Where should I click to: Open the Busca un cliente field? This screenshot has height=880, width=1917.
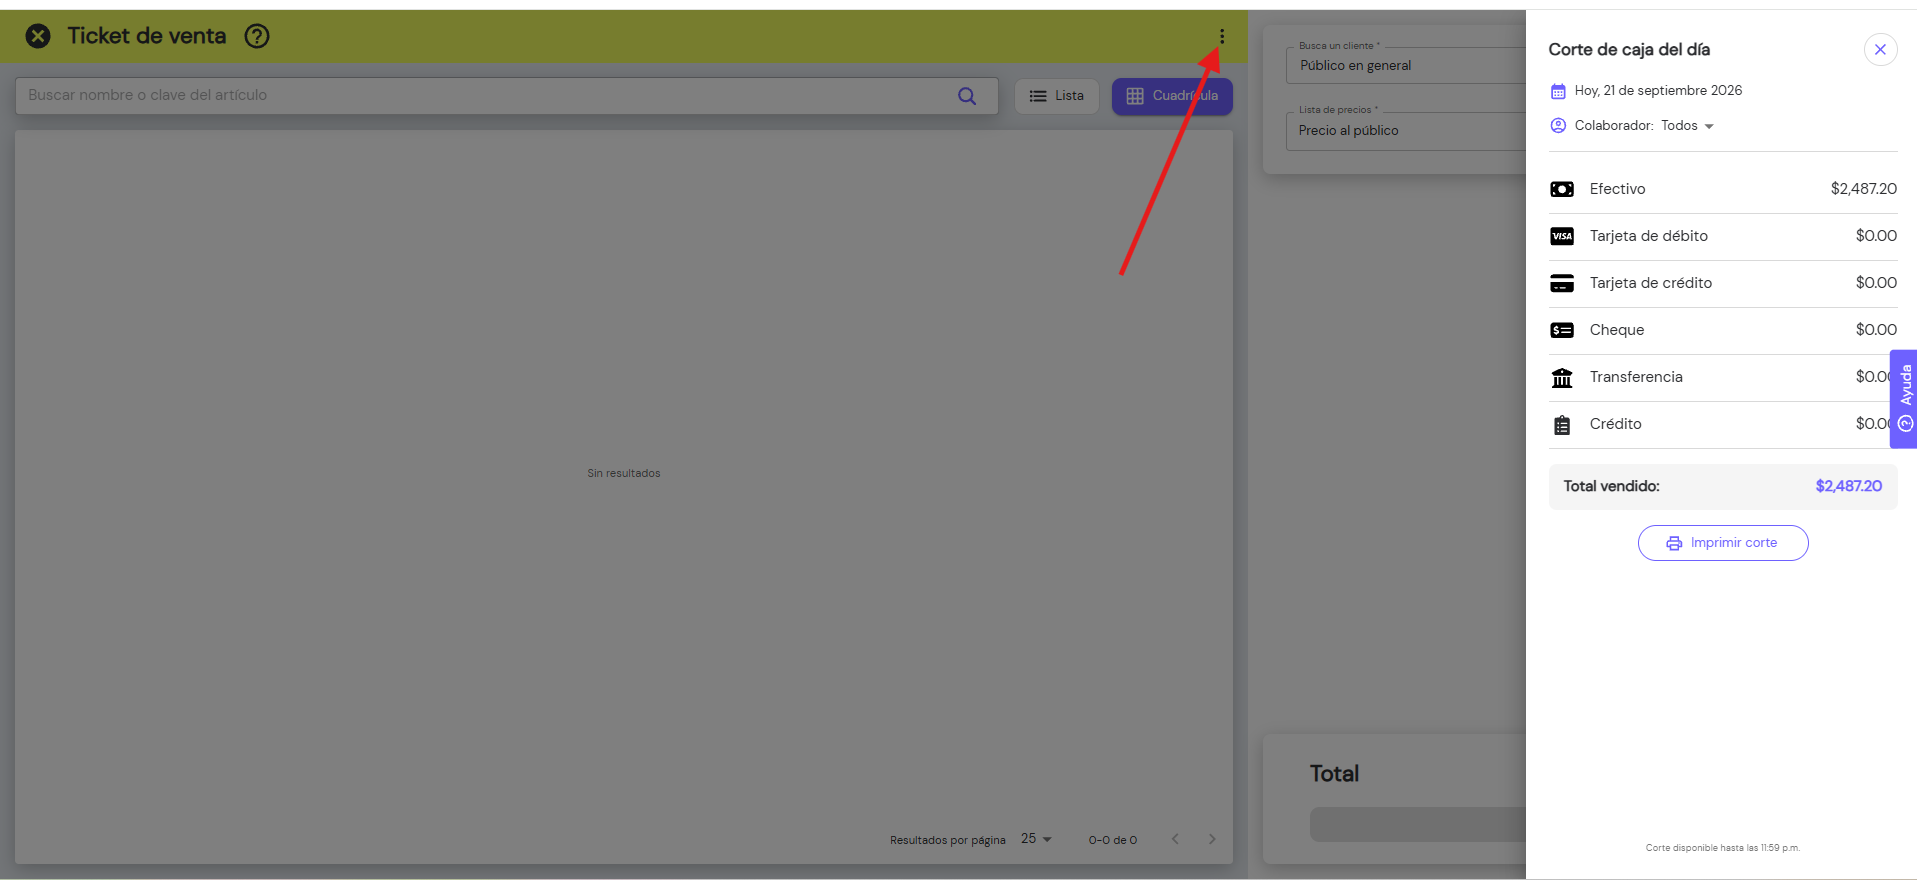pos(1406,65)
